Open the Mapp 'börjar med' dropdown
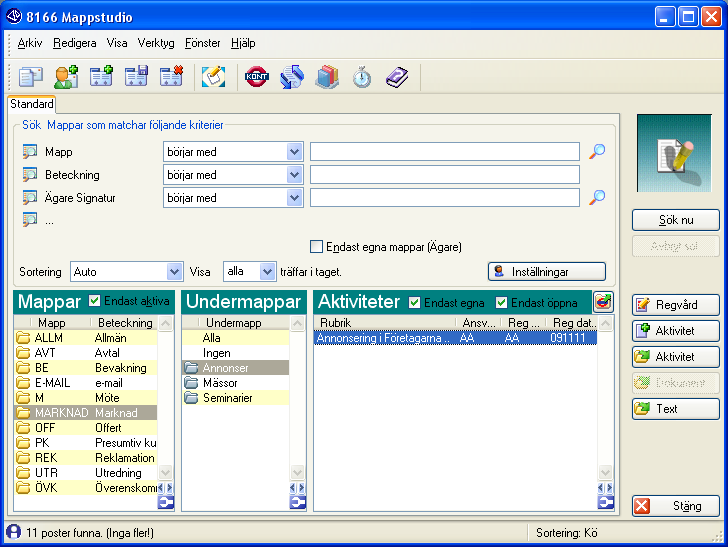The width and height of the screenshot is (728, 547). (x=294, y=152)
